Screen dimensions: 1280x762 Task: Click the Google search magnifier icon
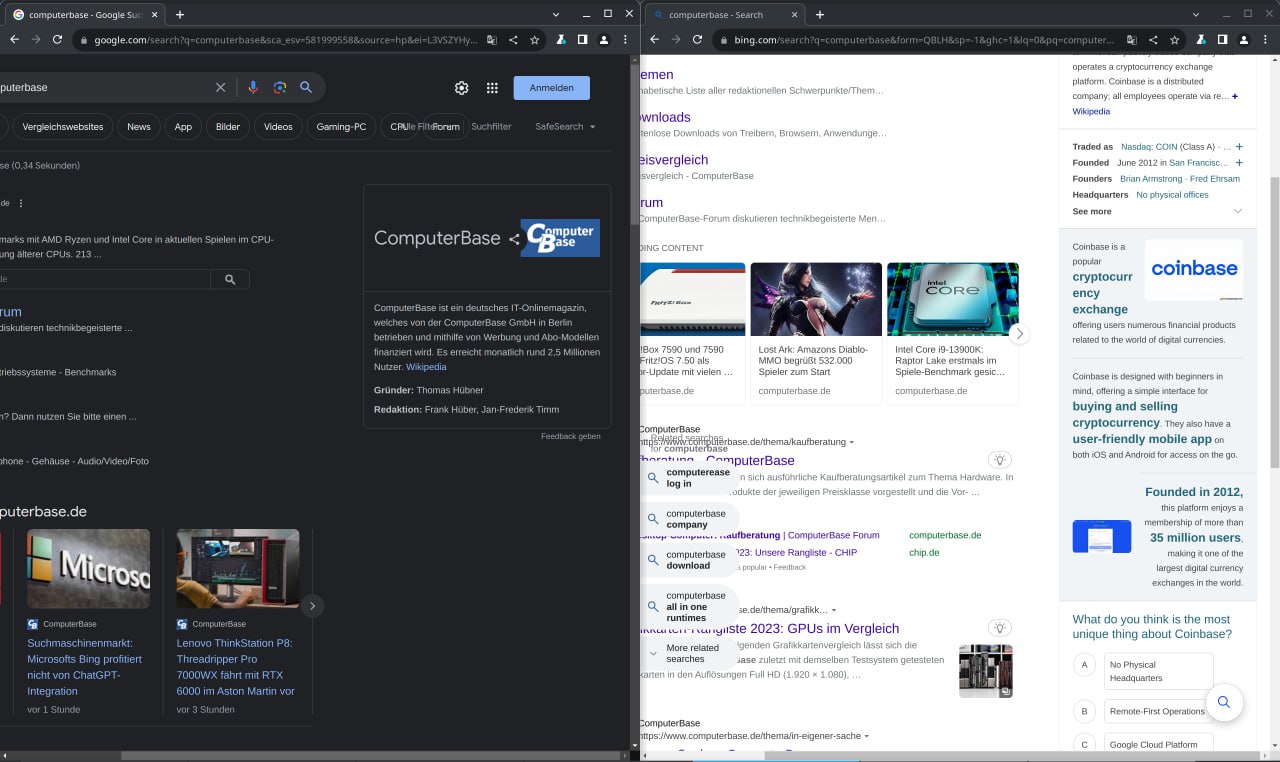(x=306, y=87)
